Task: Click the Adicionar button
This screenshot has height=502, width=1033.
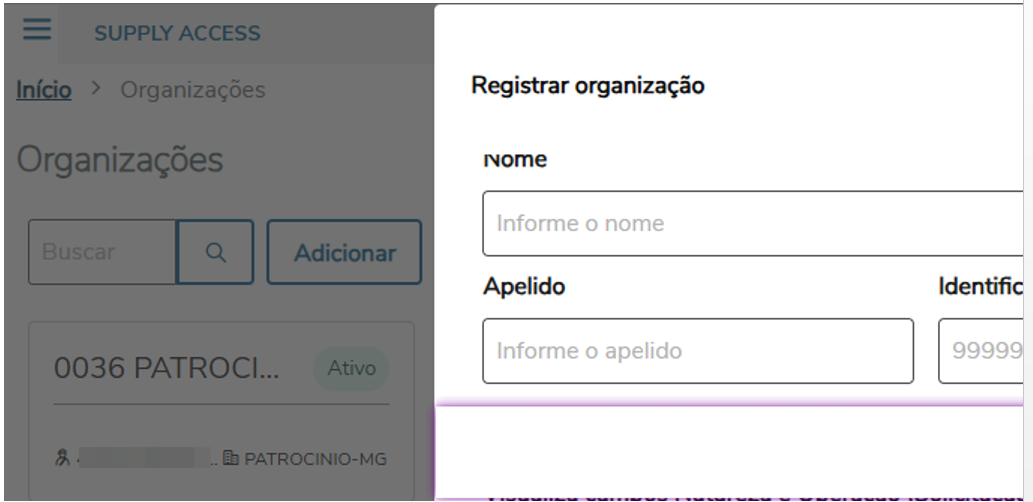Action: coord(345,252)
